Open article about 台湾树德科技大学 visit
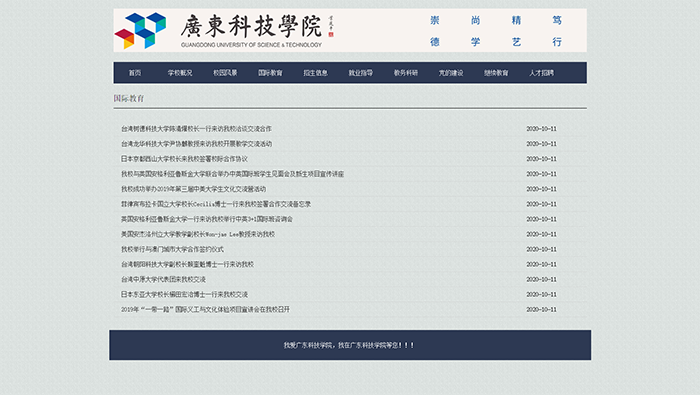The height and width of the screenshot is (395, 700). [x=196, y=129]
